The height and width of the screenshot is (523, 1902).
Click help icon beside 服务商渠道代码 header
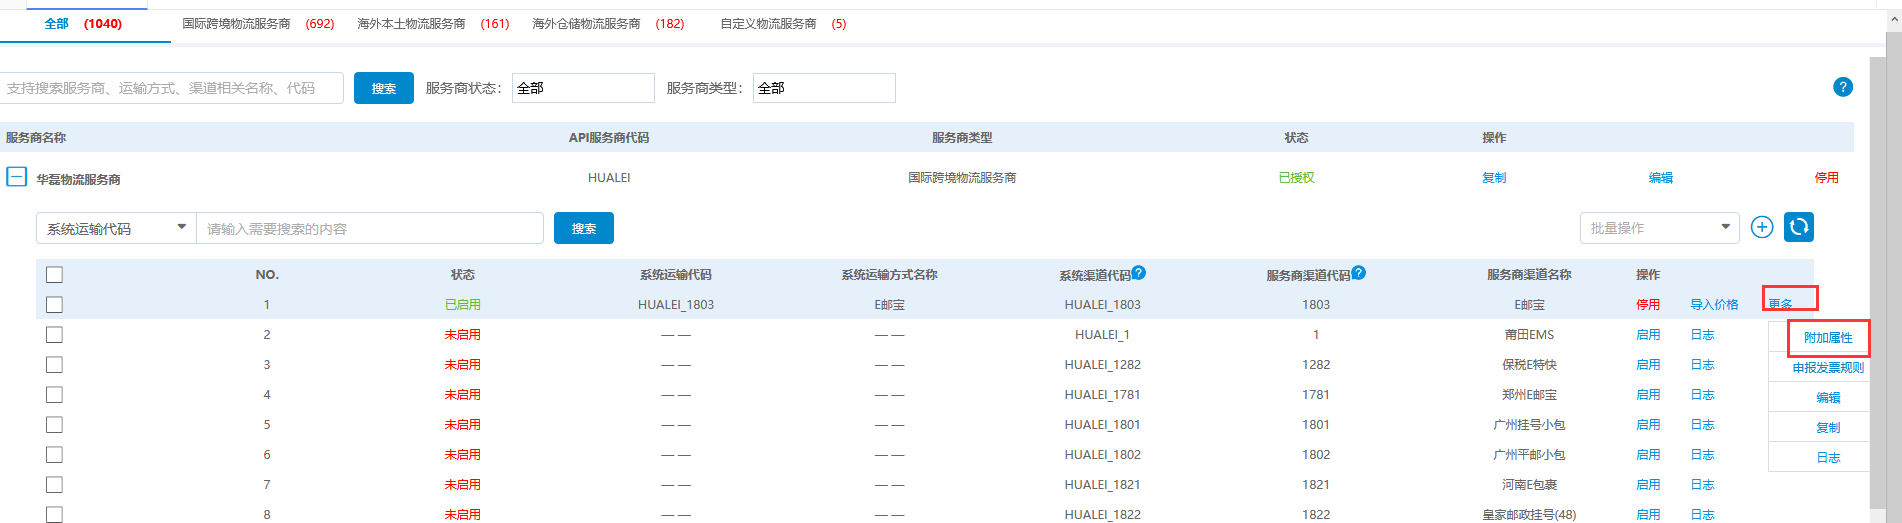coord(1358,272)
